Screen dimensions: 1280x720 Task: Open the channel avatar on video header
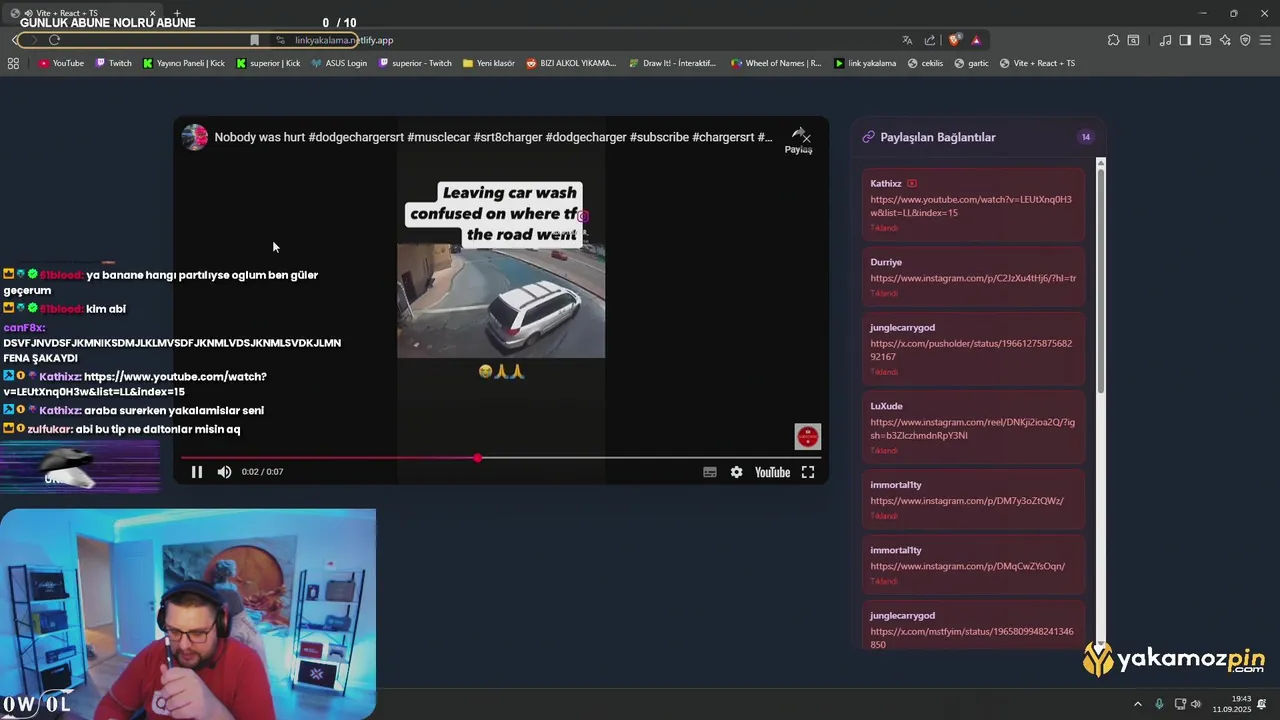click(x=194, y=137)
